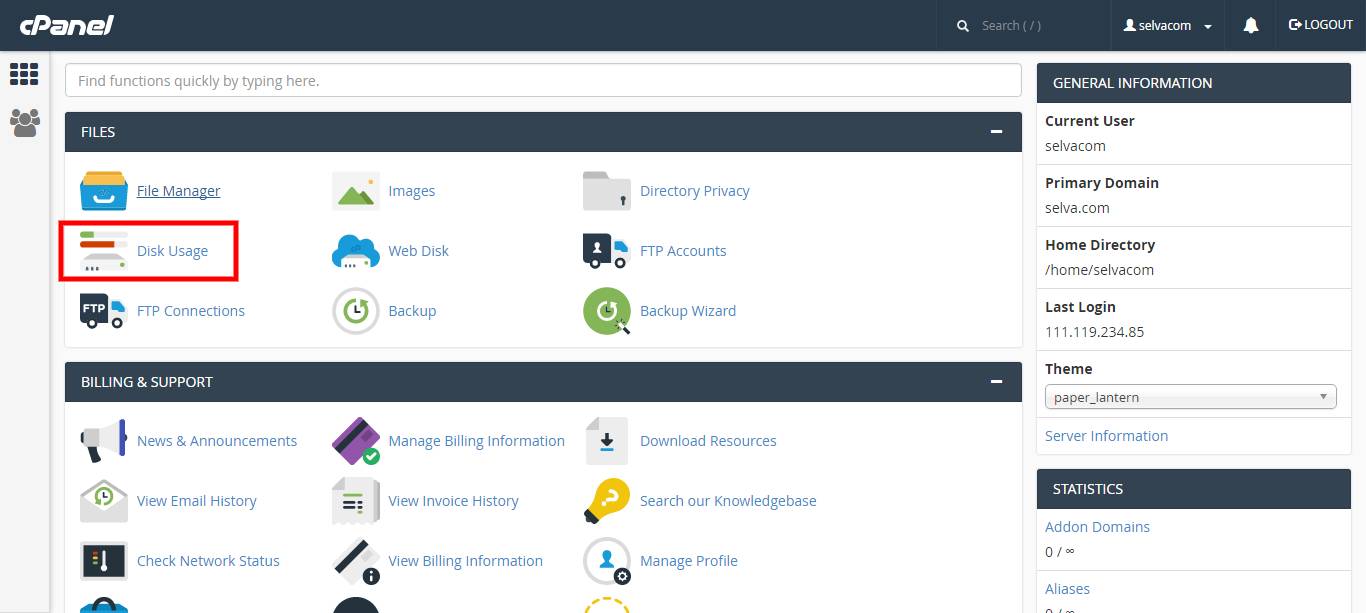Open the FTP Connections link

[191, 311]
